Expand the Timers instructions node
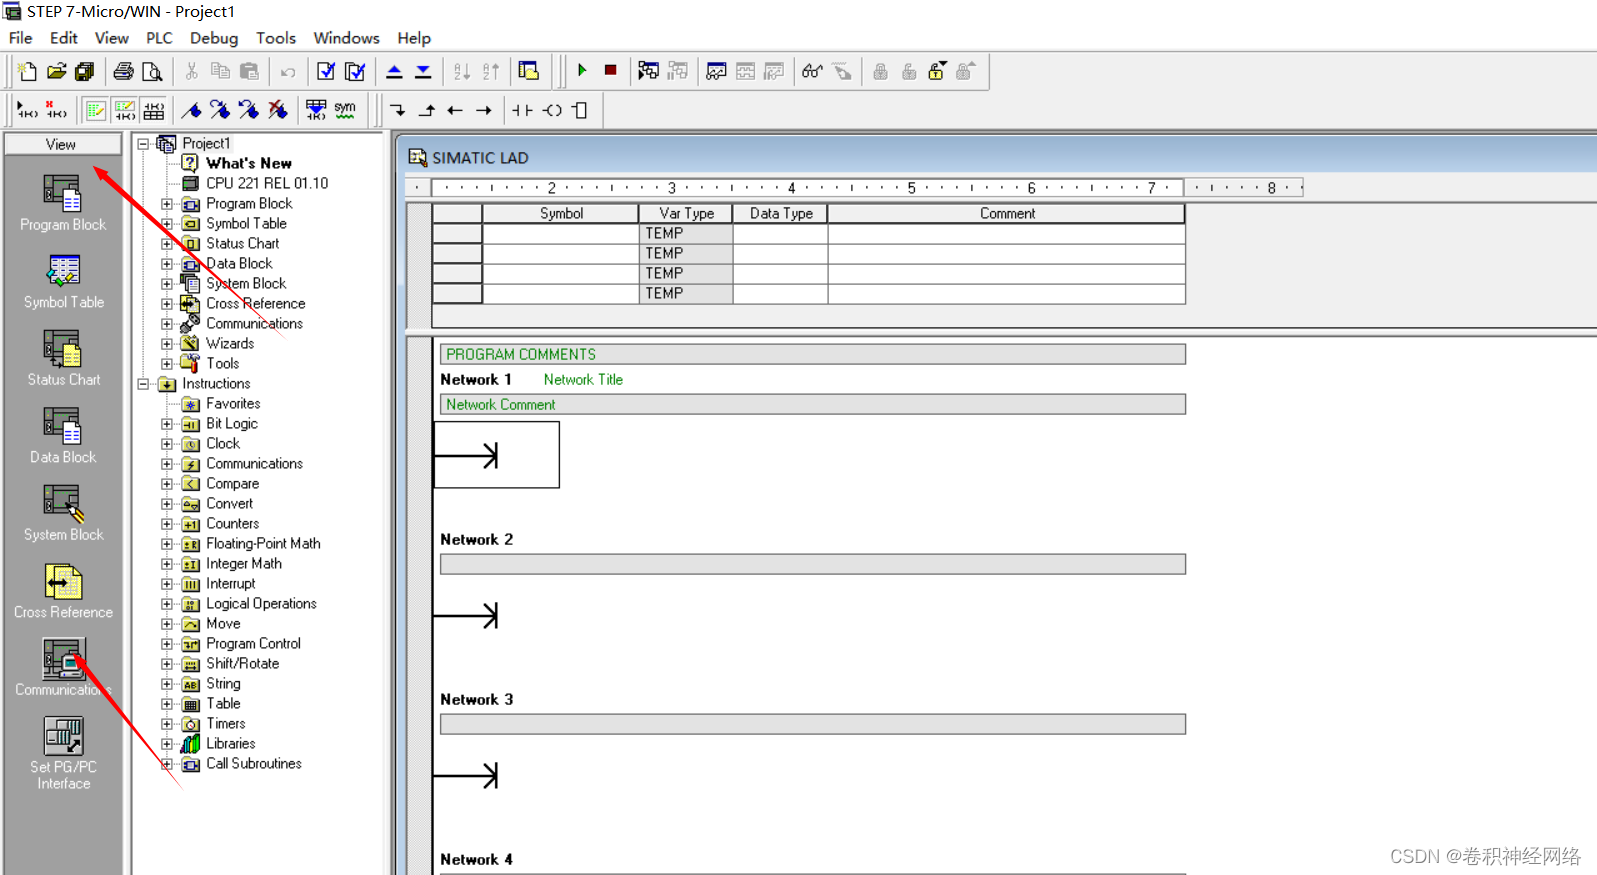1597x875 pixels. (x=167, y=724)
